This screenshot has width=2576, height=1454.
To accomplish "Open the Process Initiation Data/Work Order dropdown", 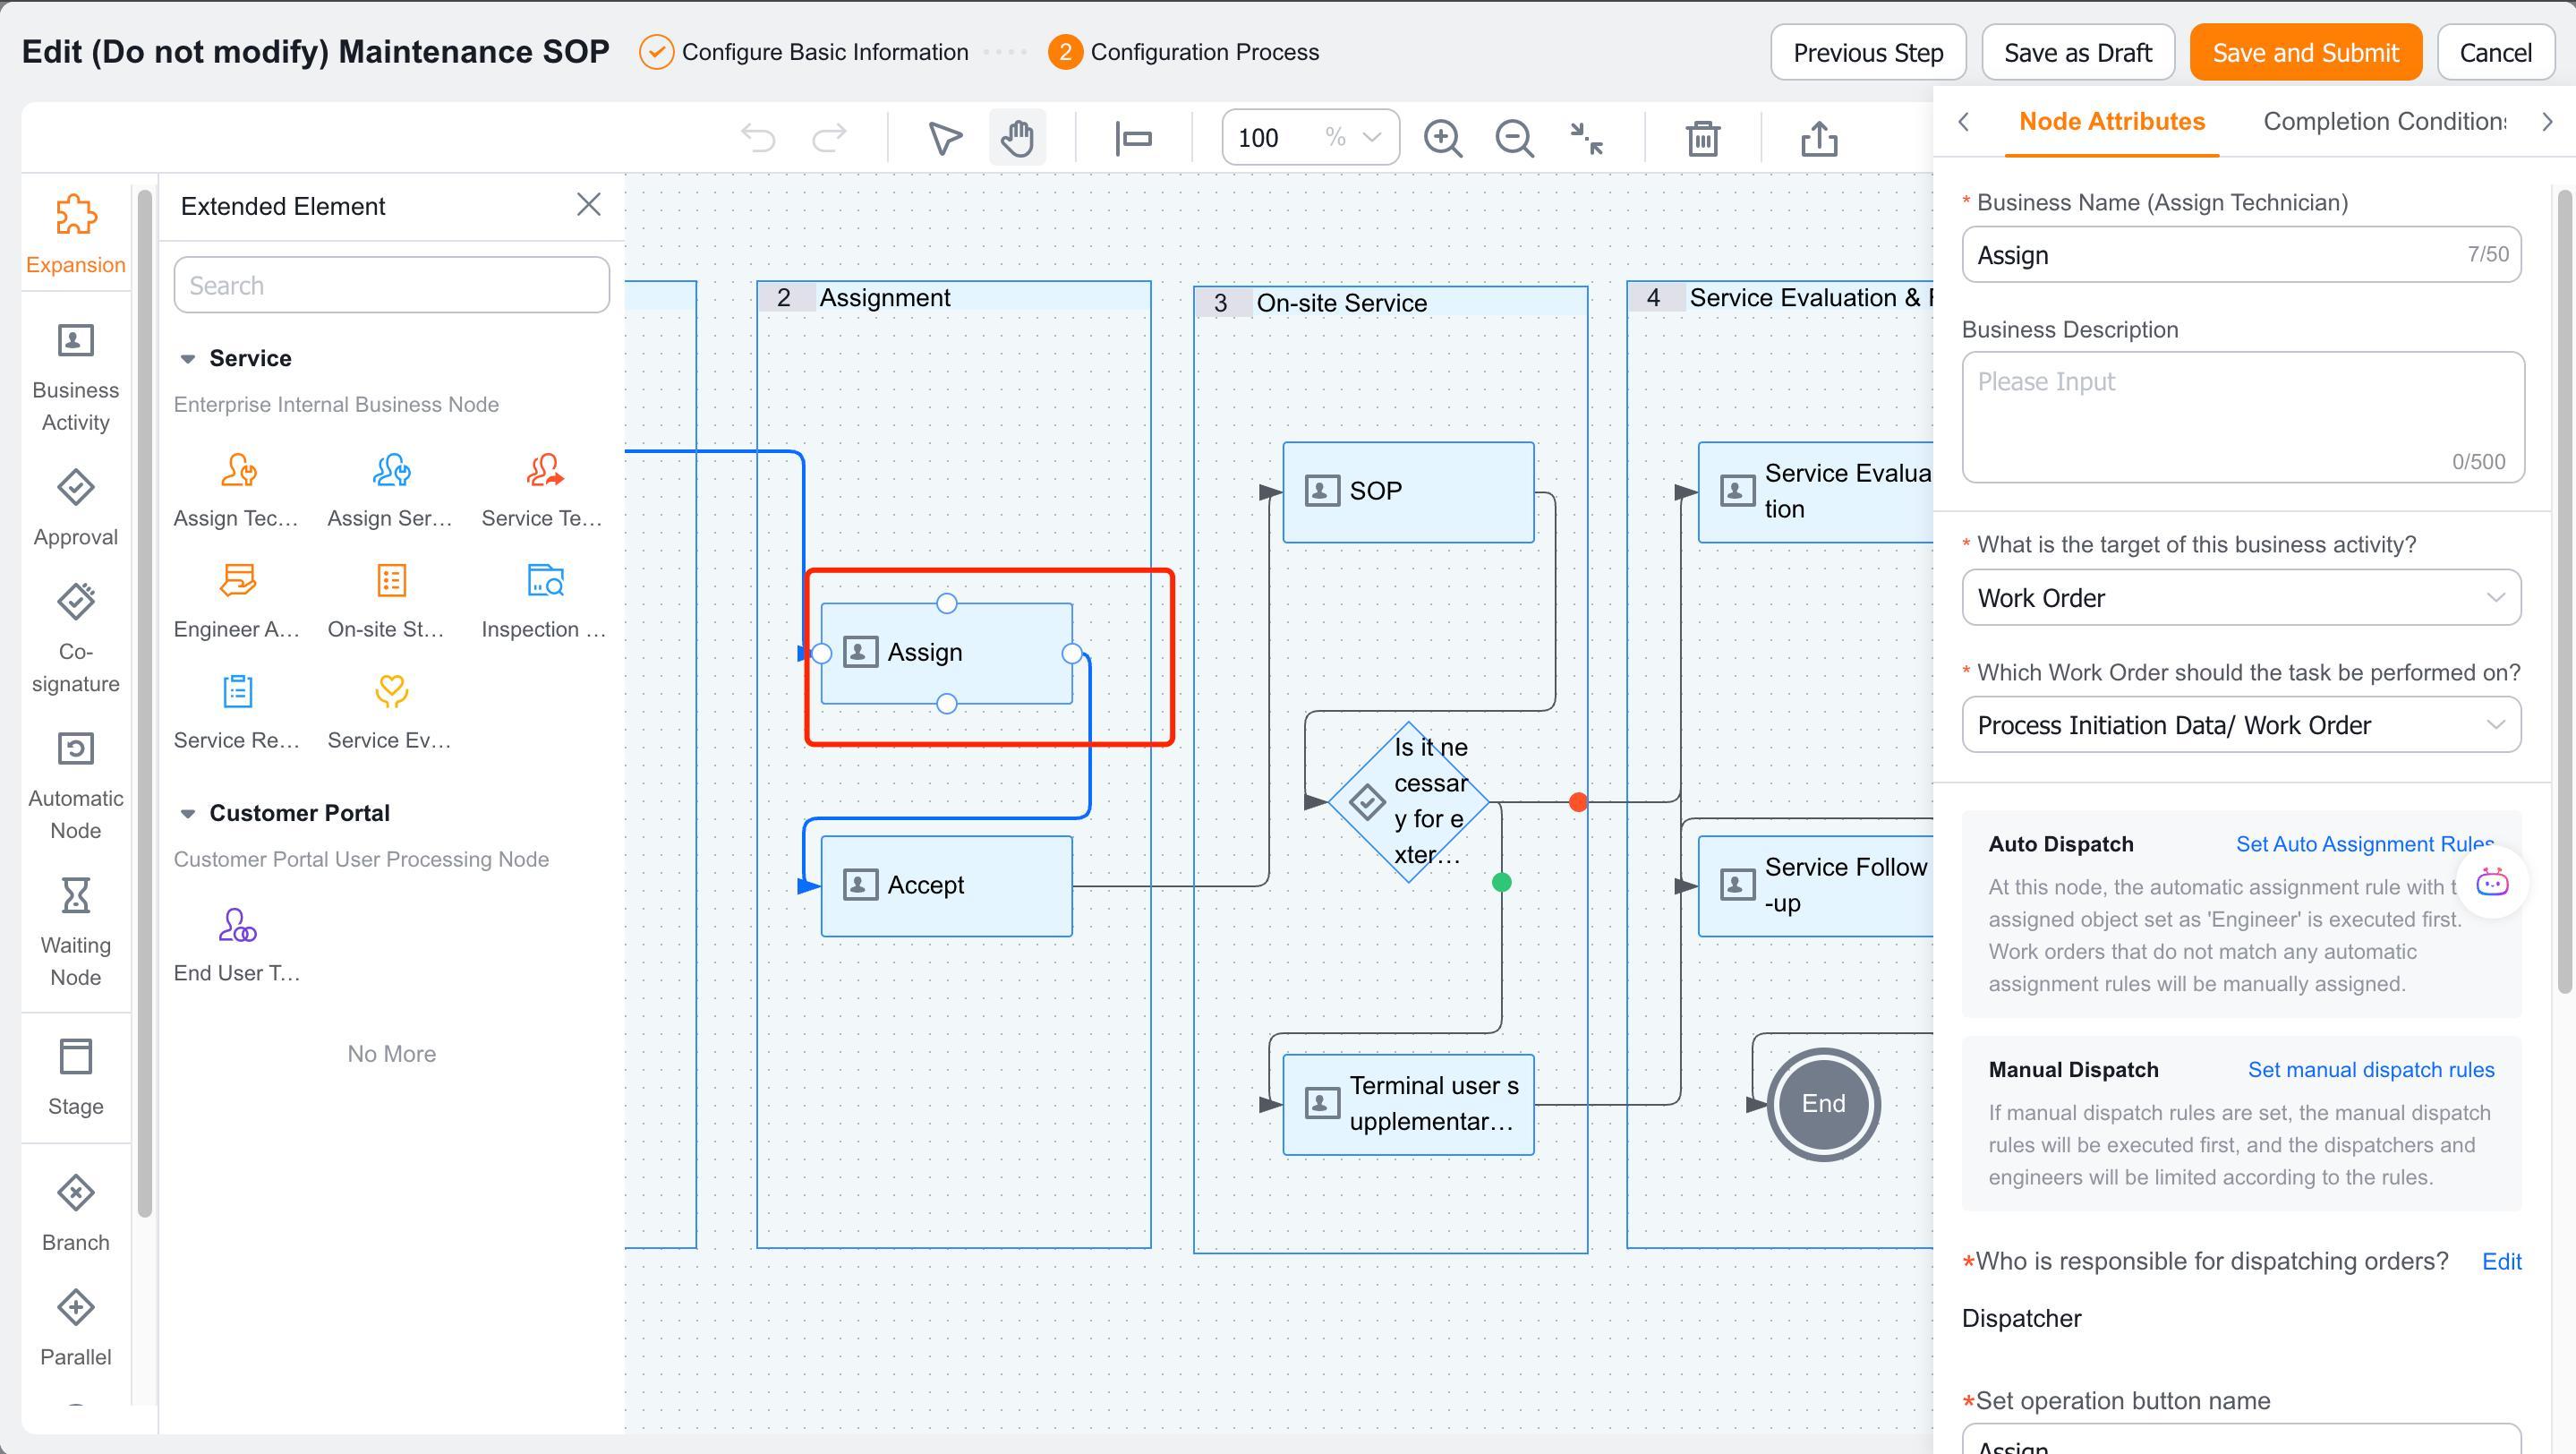I will click(2241, 725).
